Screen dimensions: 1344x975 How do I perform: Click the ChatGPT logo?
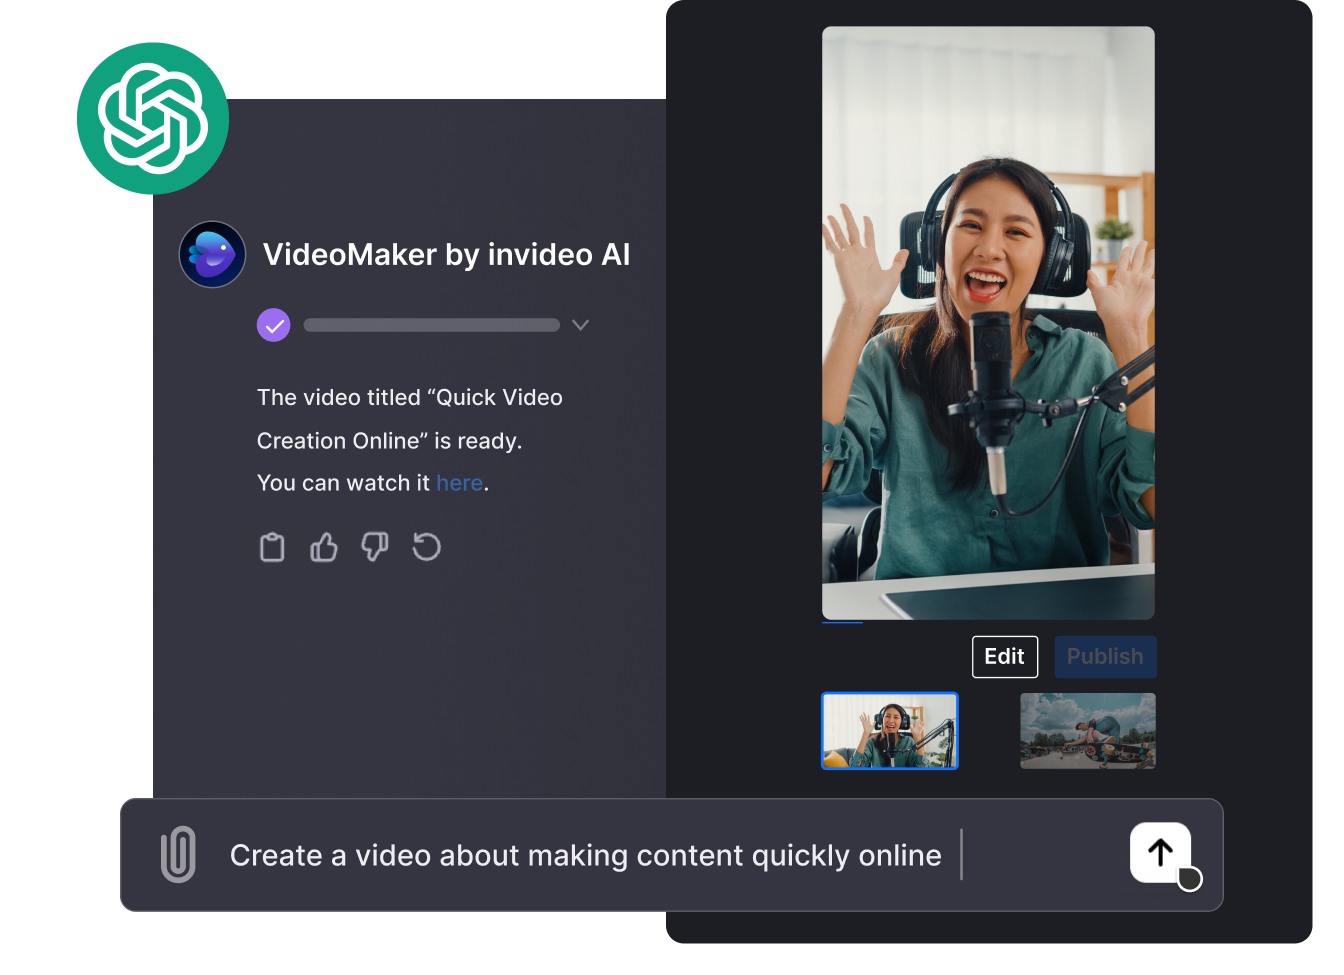tap(153, 118)
